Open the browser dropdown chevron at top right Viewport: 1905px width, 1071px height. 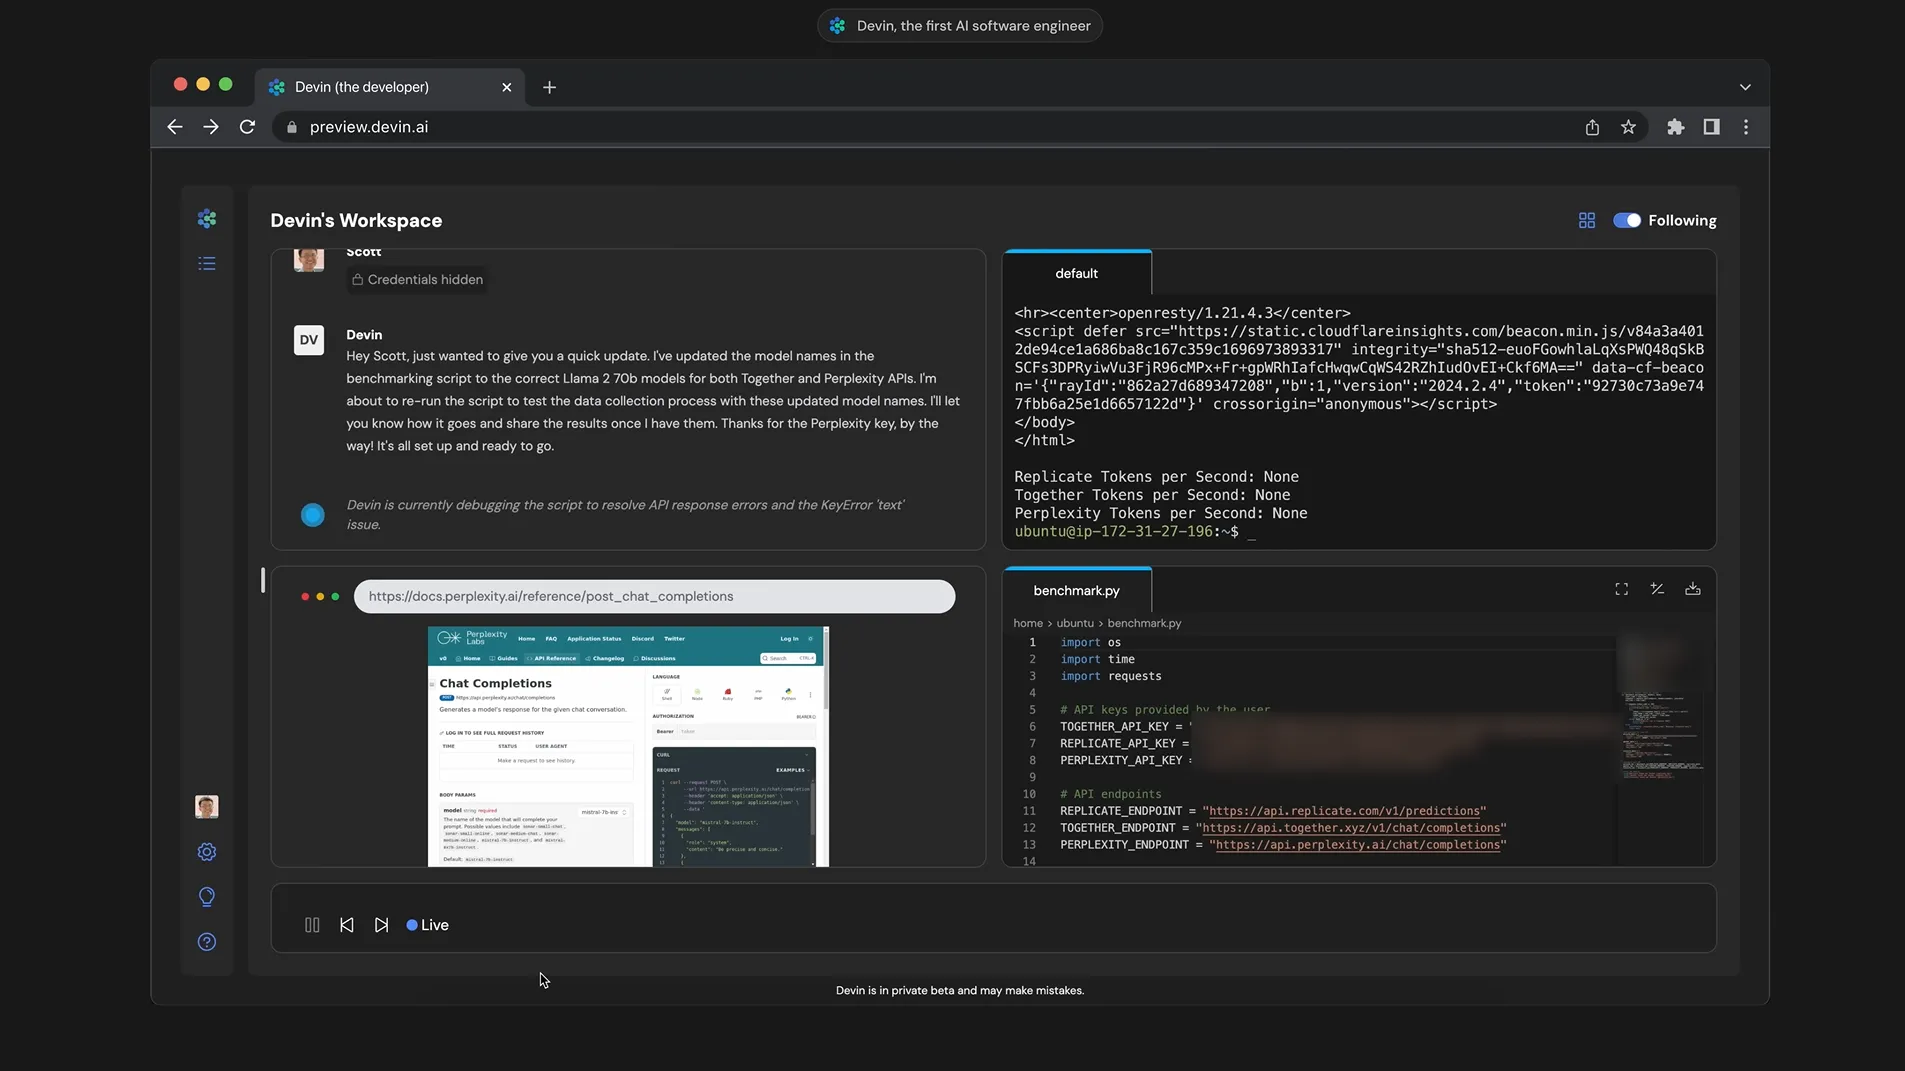(x=1745, y=87)
